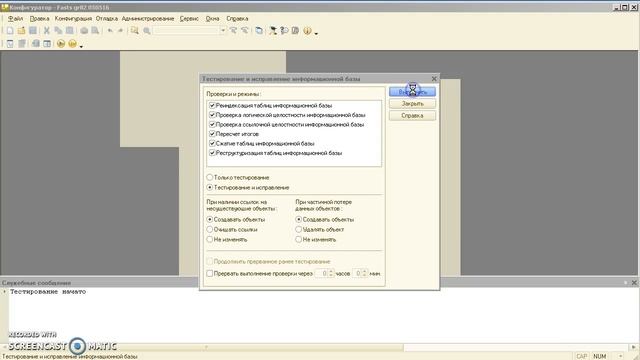Click the Выполнить button in dialog
Screen dimensions: 640x360
pos(412,92)
